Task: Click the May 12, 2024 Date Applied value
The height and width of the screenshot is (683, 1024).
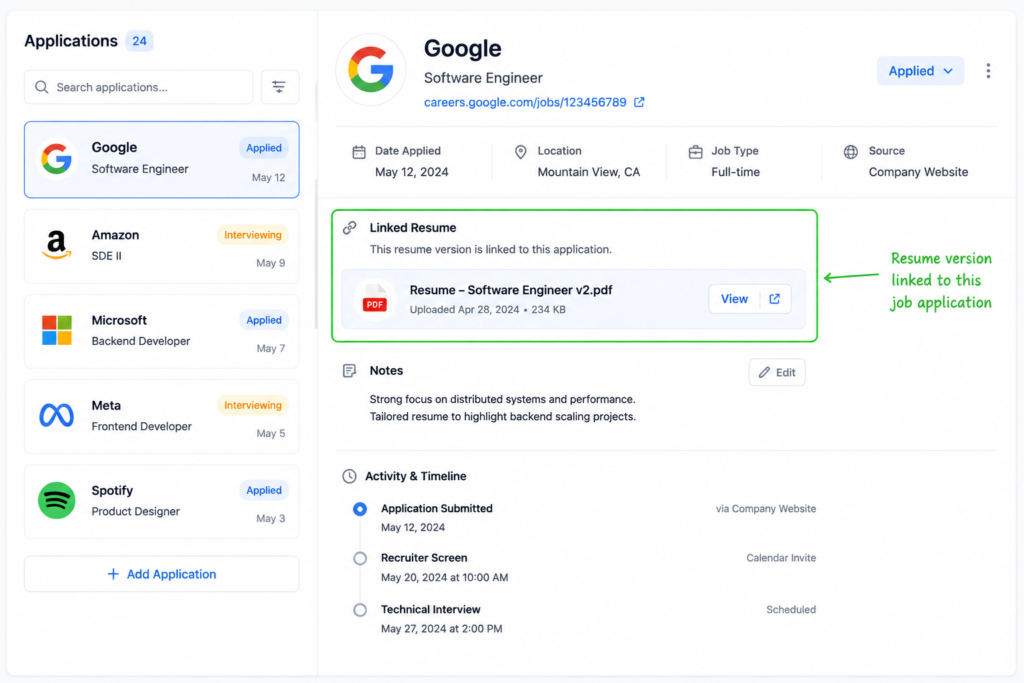Action: coord(411,172)
